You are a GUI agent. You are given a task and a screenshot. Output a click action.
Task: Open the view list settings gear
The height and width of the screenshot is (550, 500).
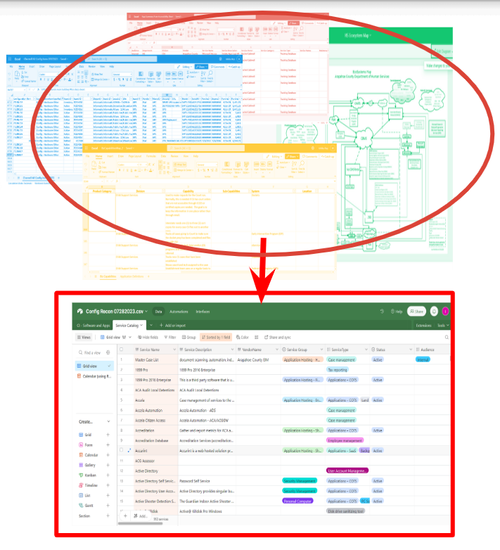coord(108,353)
